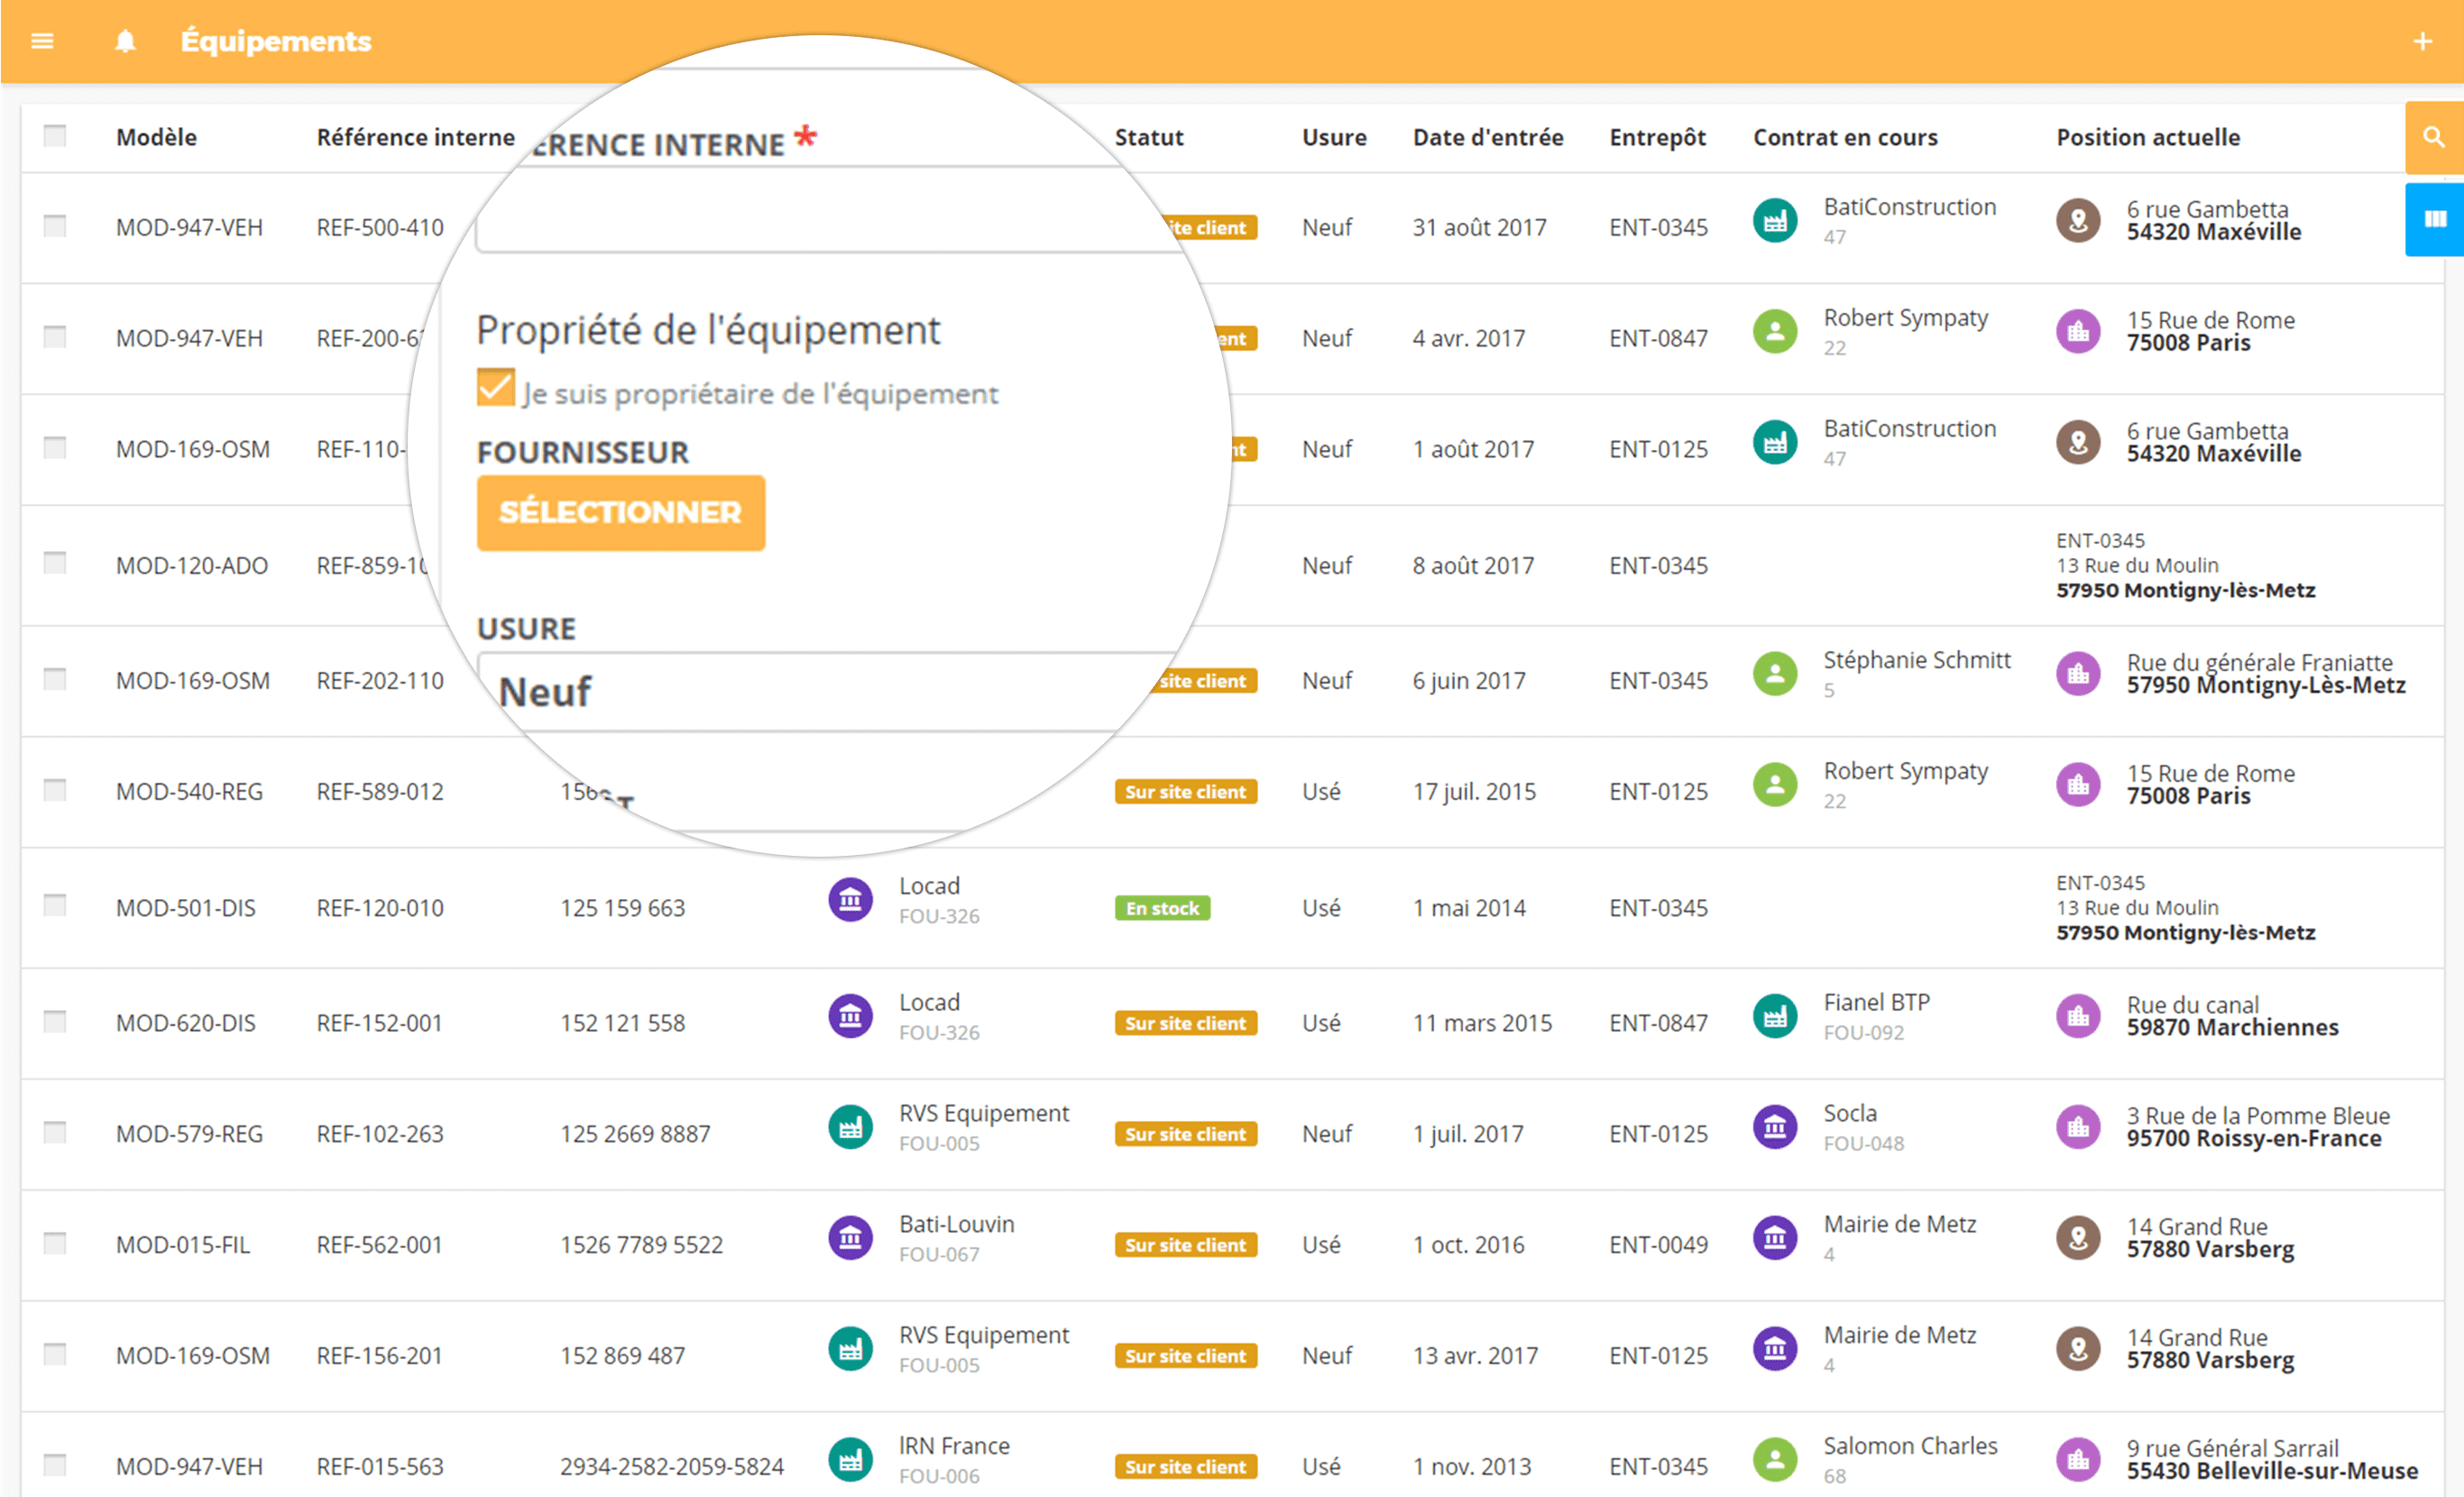Screen dimensions: 2464x1497
Task: Click REF-015-563 reference cell
Action: 380,1467
